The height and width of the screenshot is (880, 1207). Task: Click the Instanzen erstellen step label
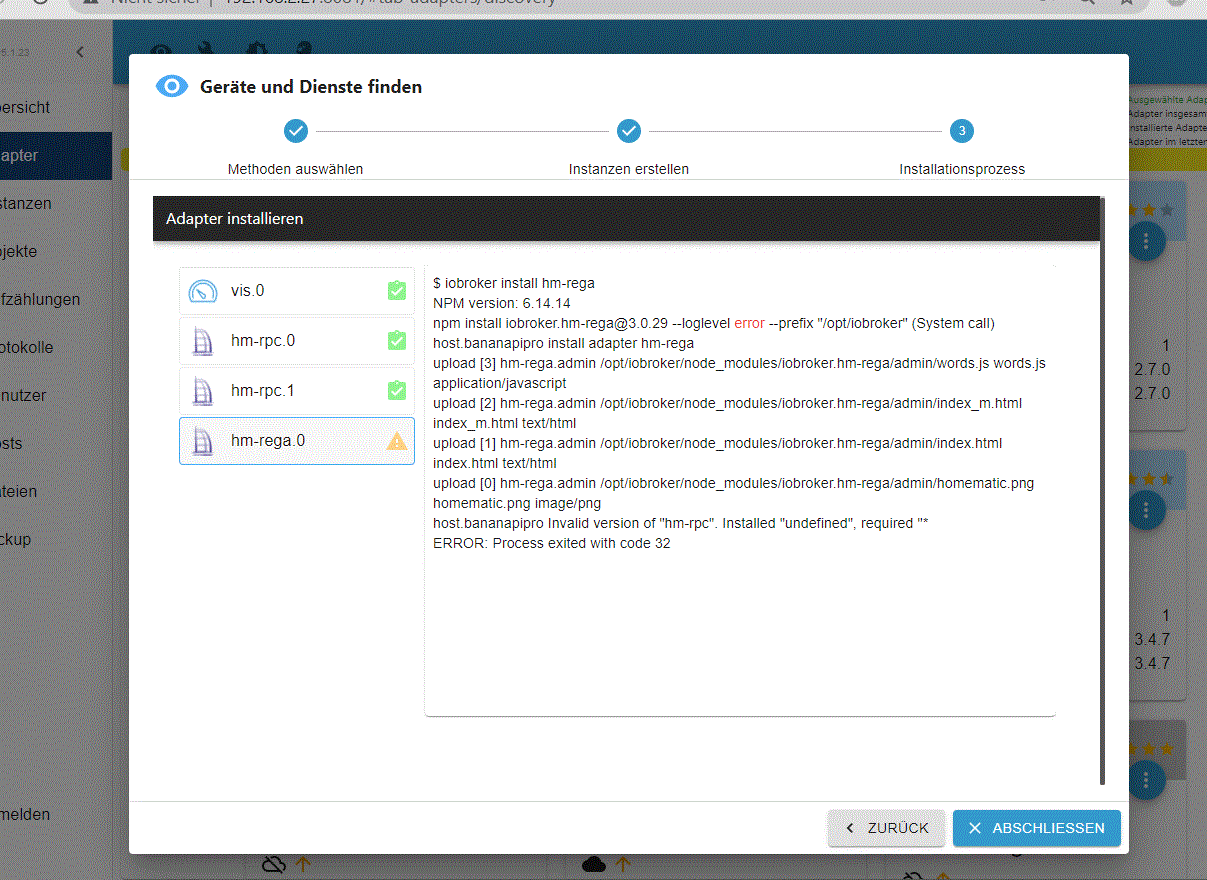628,169
